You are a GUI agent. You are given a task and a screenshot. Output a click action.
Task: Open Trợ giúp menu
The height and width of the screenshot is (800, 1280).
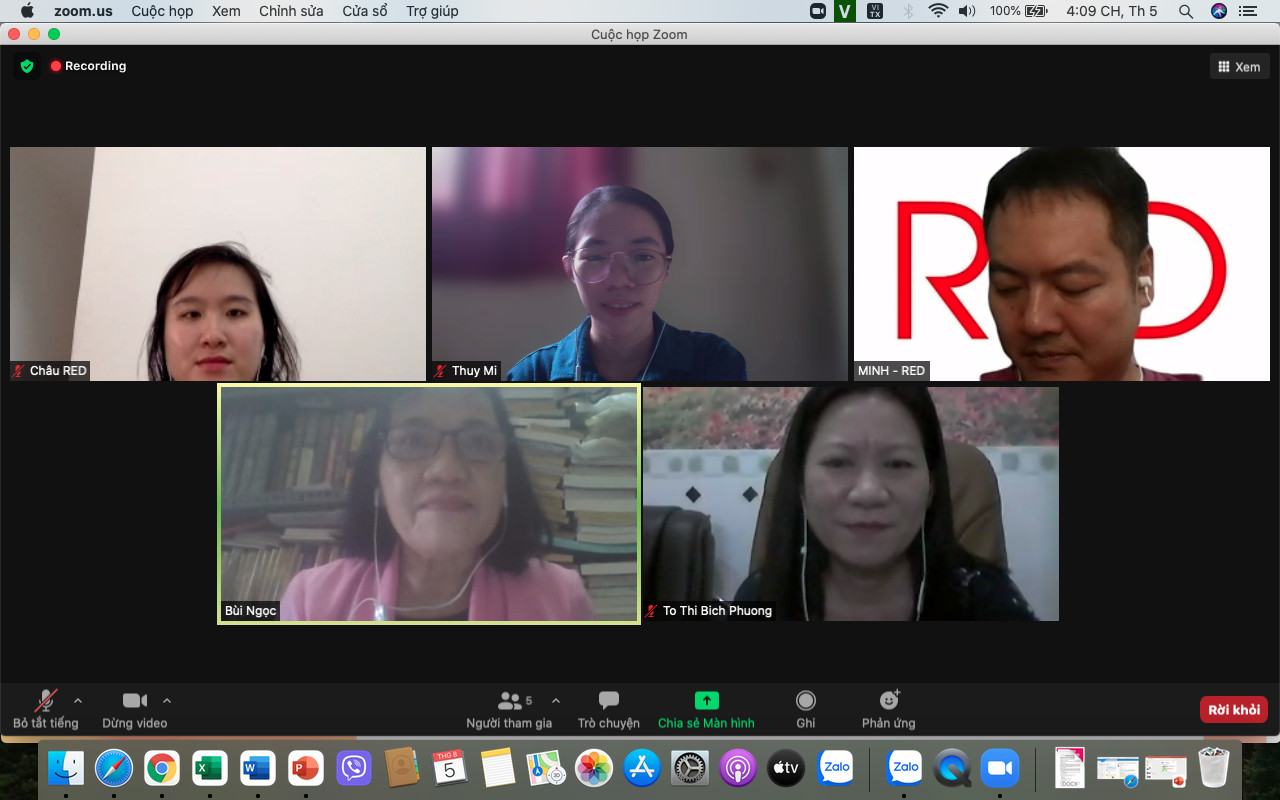432,11
